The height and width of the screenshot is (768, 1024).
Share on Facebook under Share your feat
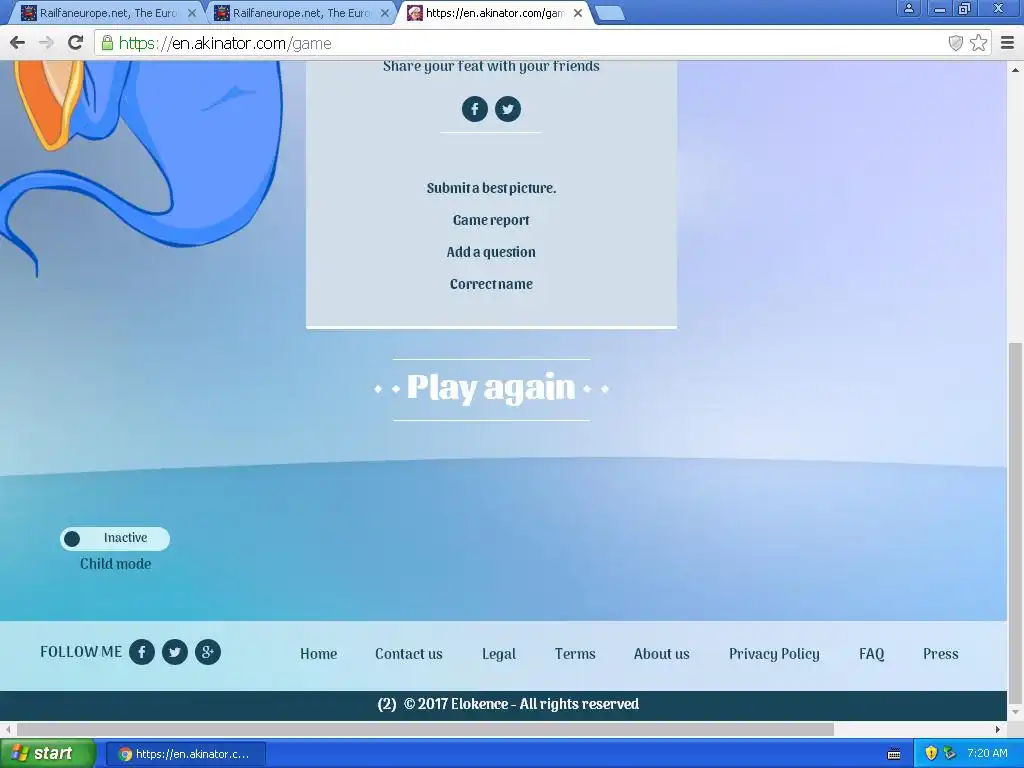click(x=475, y=109)
